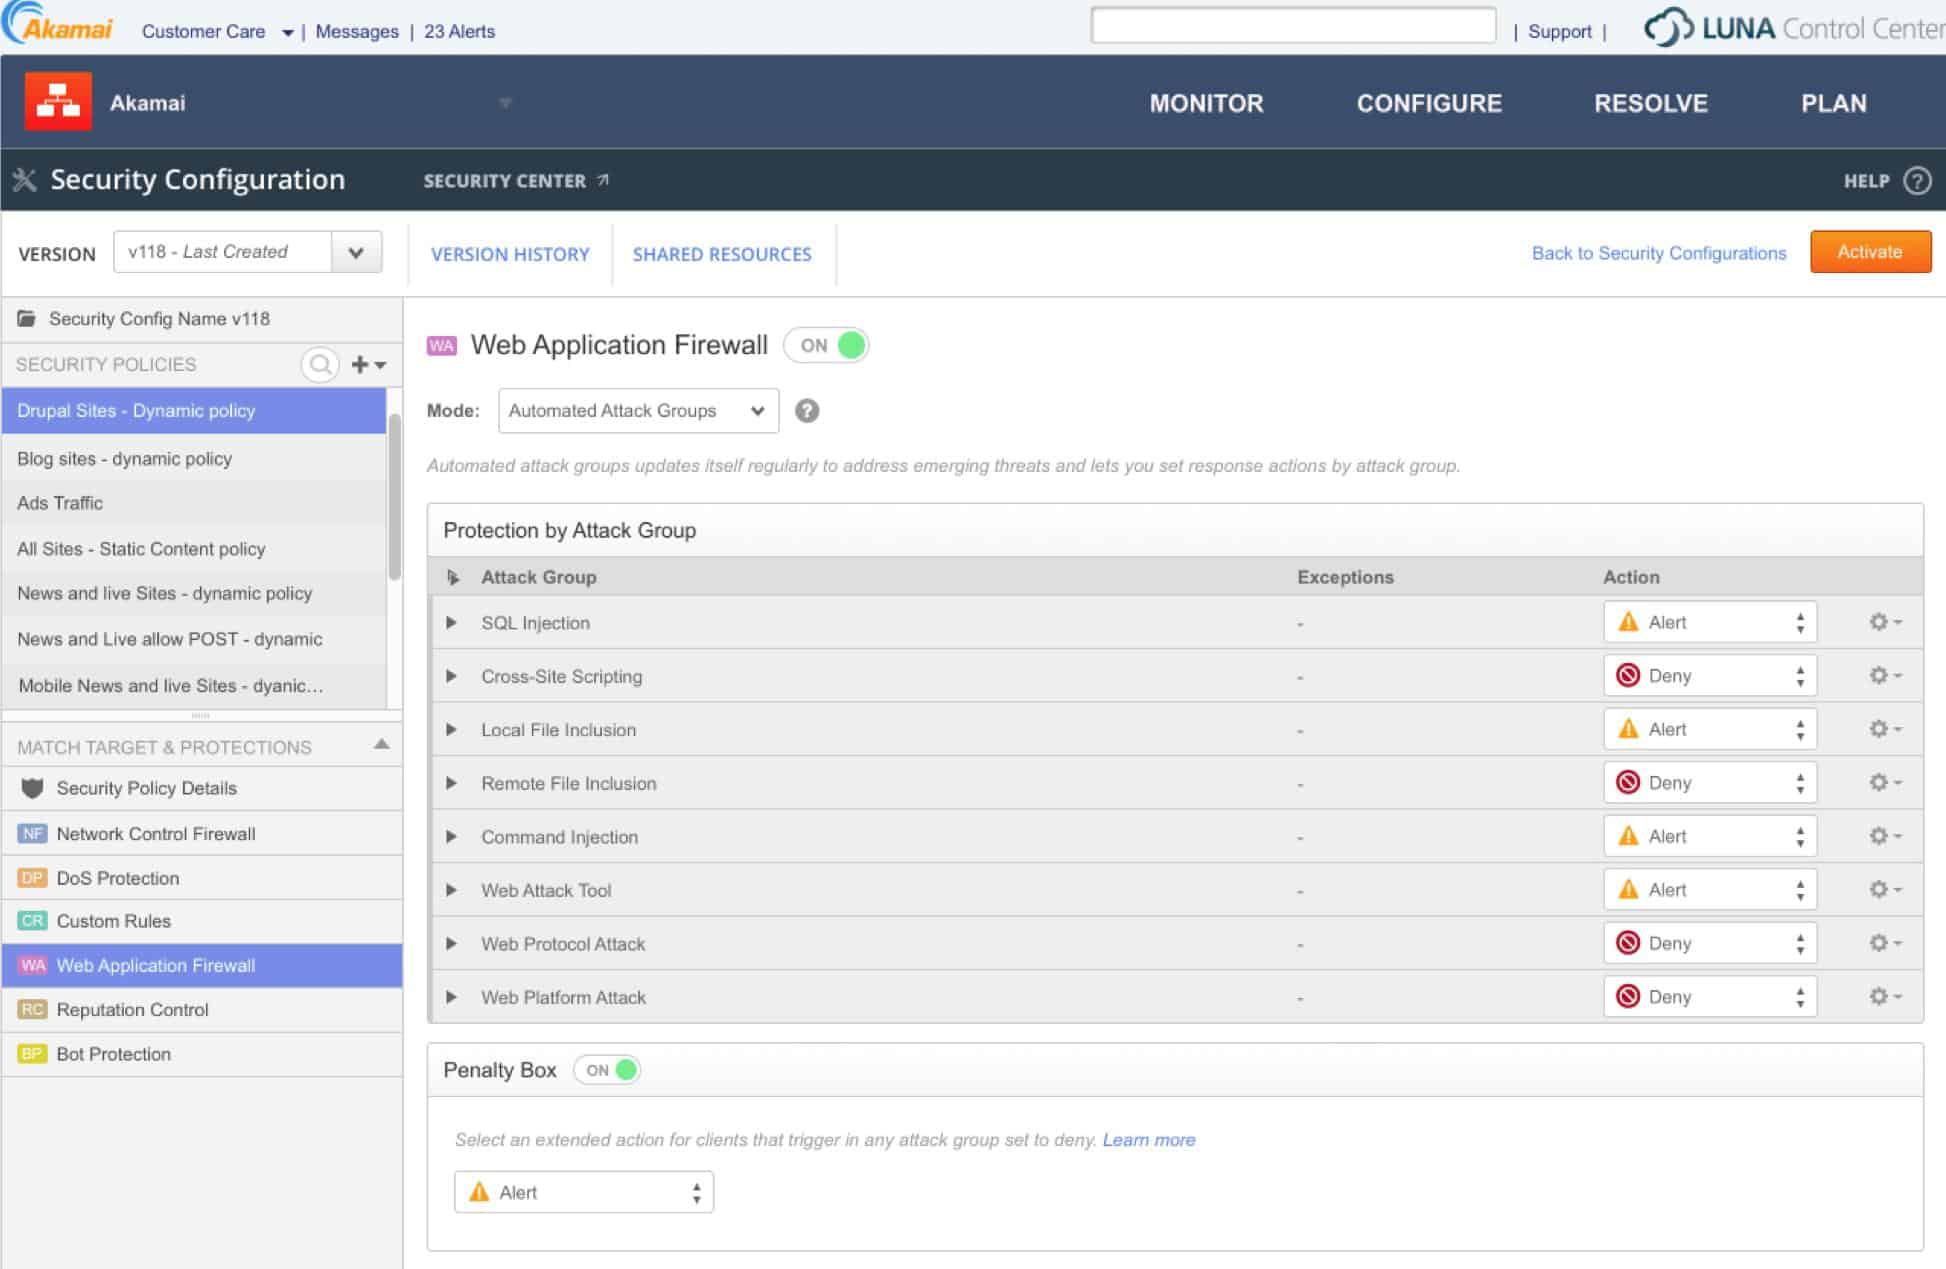
Task: Expand the SQL Injection attack group row
Action: pyautogui.click(x=451, y=622)
